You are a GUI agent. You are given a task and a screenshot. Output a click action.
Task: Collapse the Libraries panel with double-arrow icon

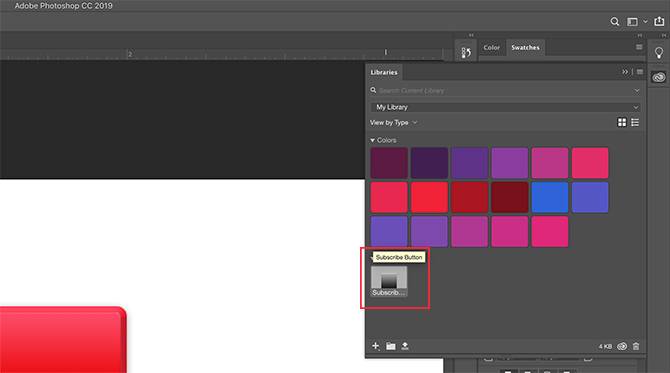click(625, 72)
